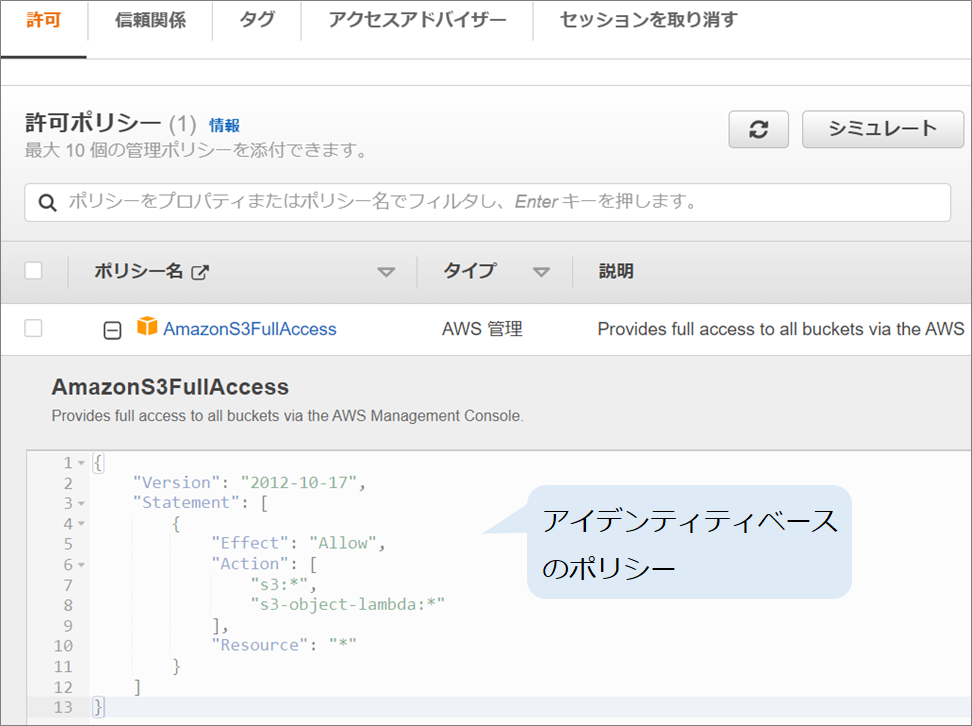Image resolution: width=972 pixels, height=726 pixels.
Task: Check the AmazonS3FullAccess row checkbox
Action: [x=33, y=328]
